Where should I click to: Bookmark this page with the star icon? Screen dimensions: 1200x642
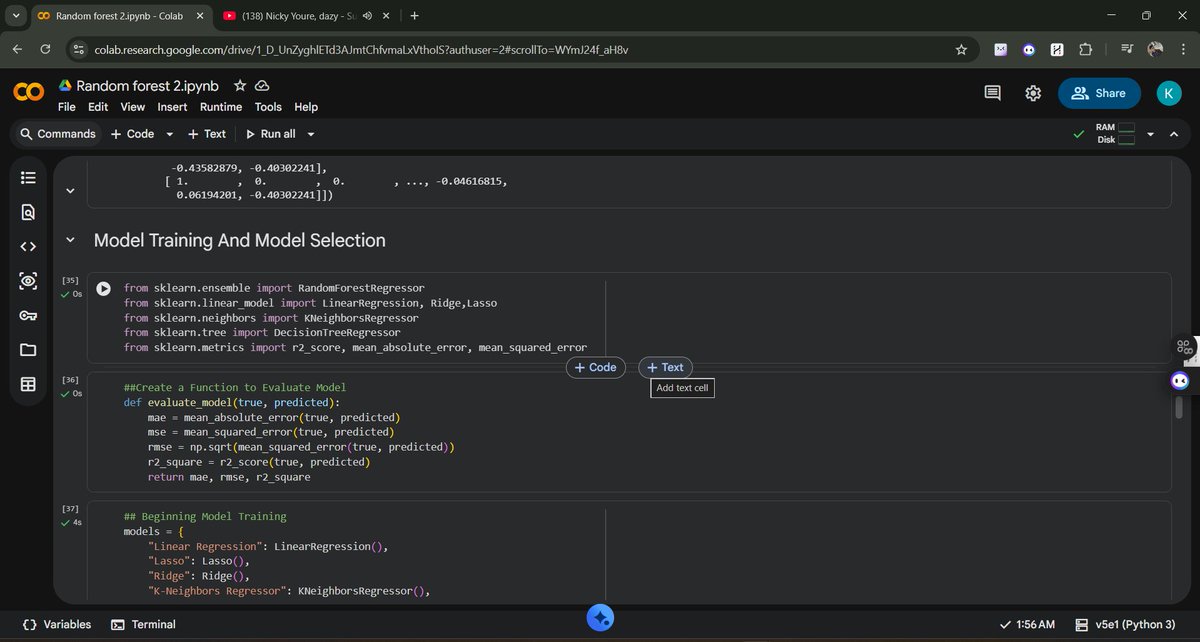click(x=961, y=49)
